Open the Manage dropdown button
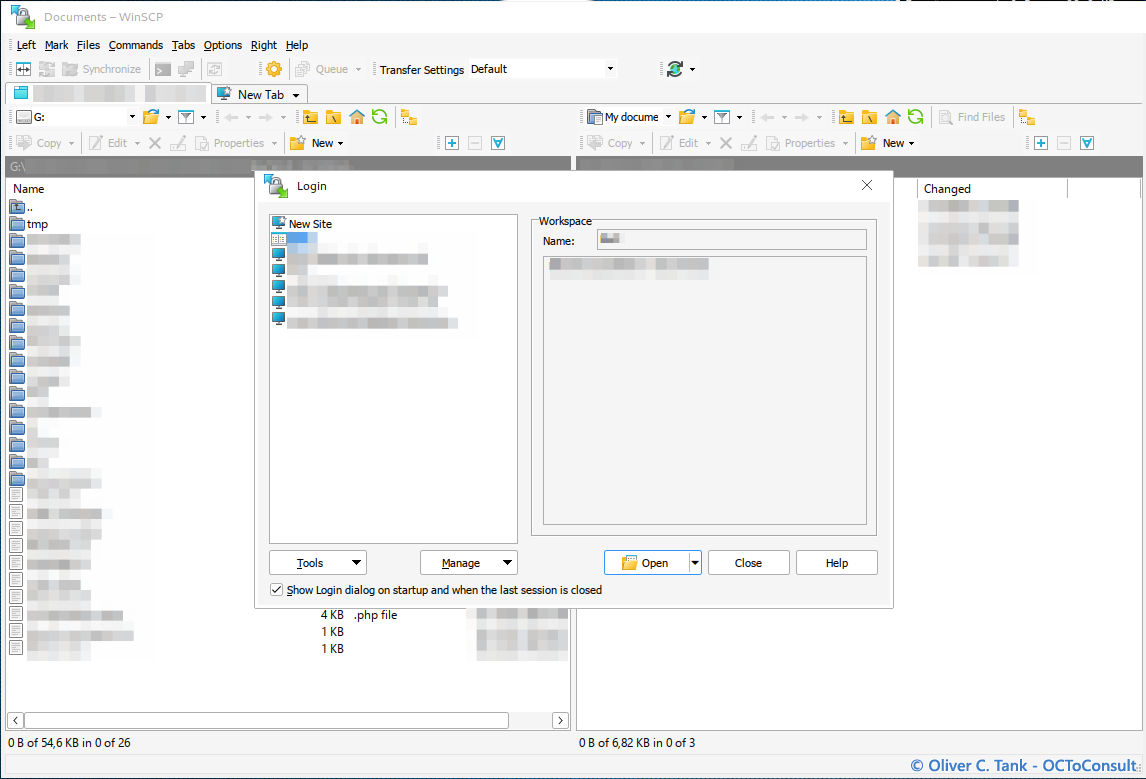 pos(468,563)
